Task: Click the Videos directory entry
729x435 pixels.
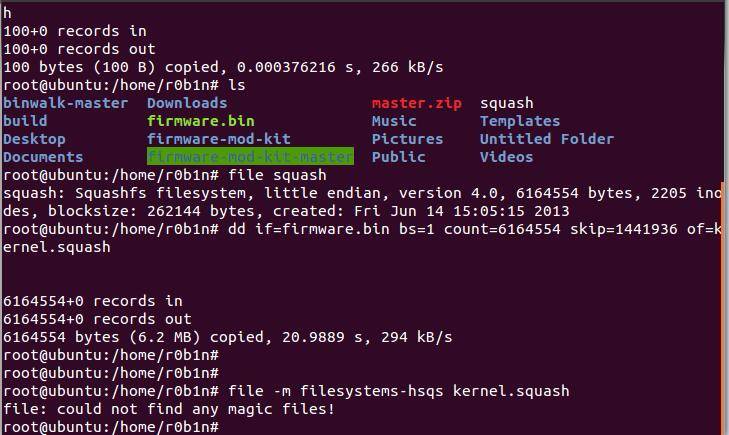Action: pos(506,157)
